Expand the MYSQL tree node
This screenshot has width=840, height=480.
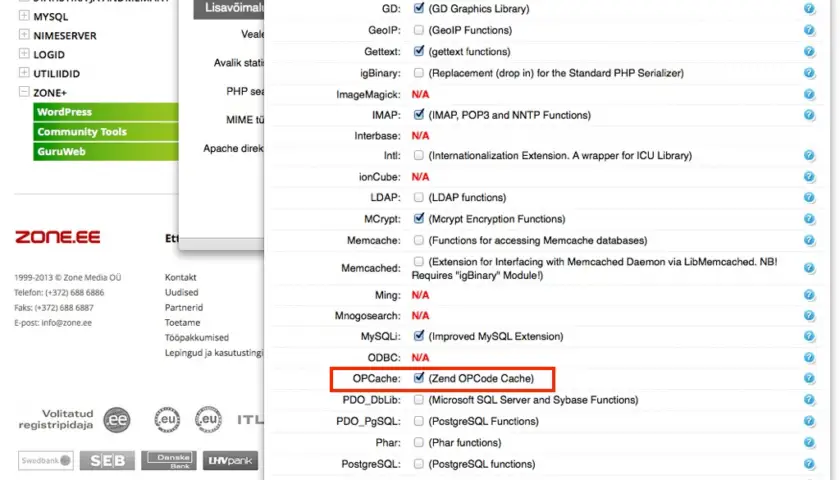(24, 16)
